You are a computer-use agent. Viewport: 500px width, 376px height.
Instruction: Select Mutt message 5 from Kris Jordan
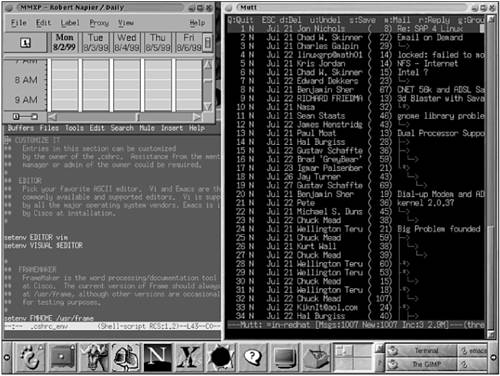(x=356, y=63)
